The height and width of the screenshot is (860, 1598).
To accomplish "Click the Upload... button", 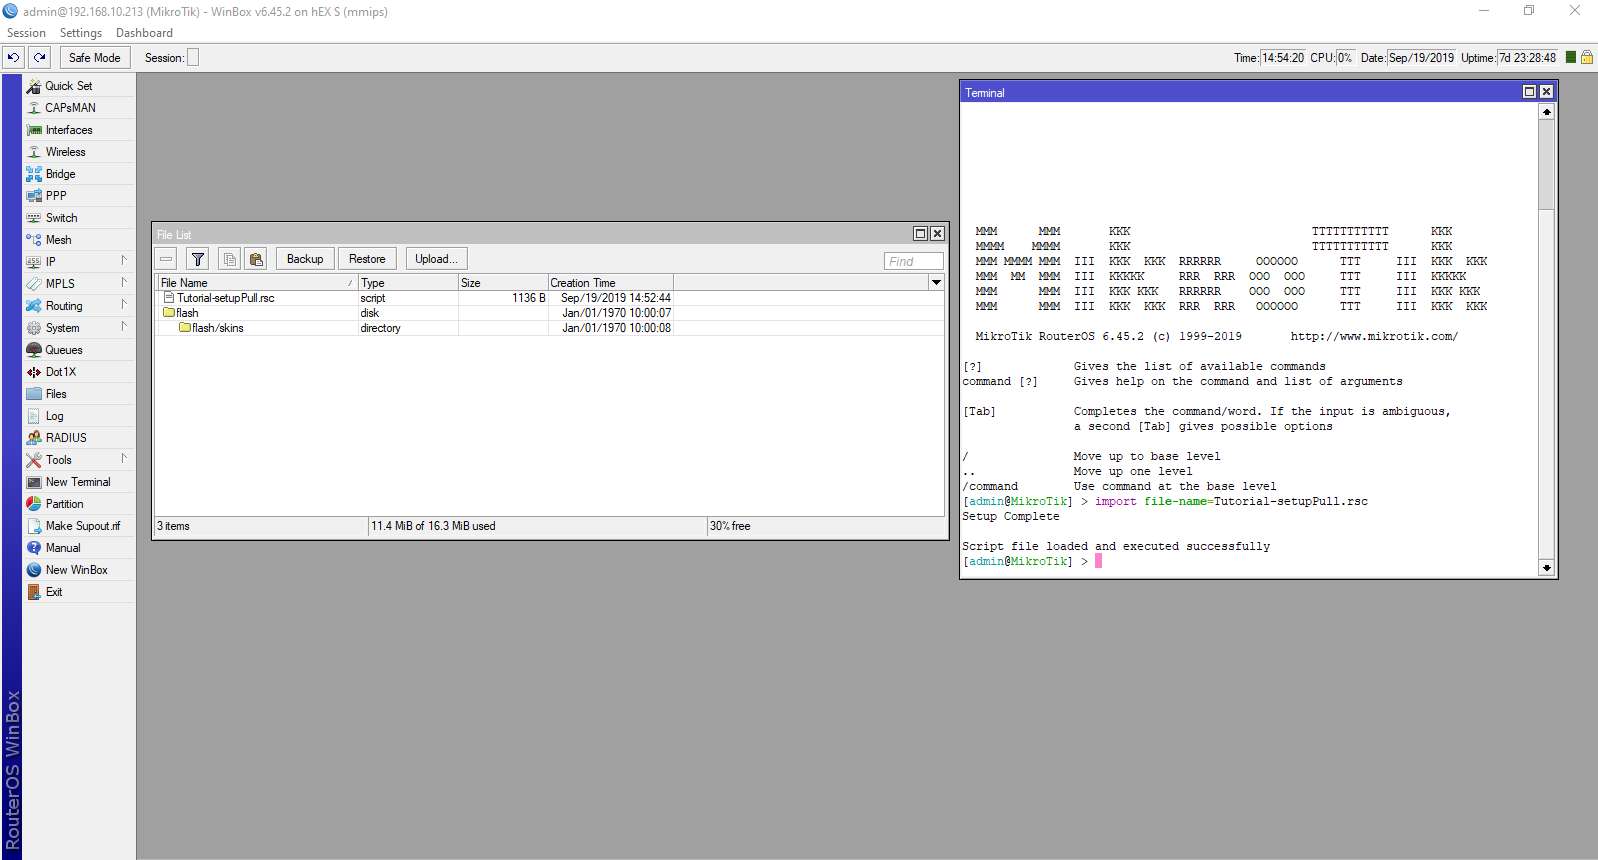I will (436, 259).
